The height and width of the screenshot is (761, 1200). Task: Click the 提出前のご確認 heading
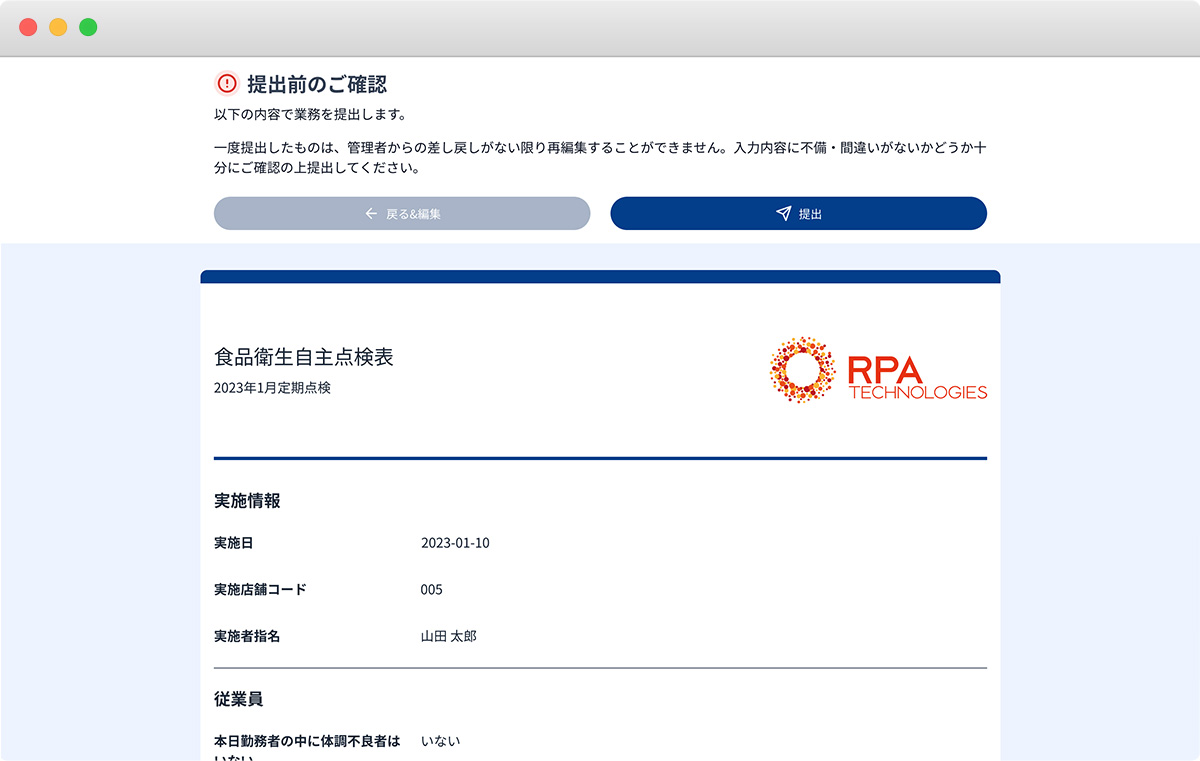pos(316,84)
